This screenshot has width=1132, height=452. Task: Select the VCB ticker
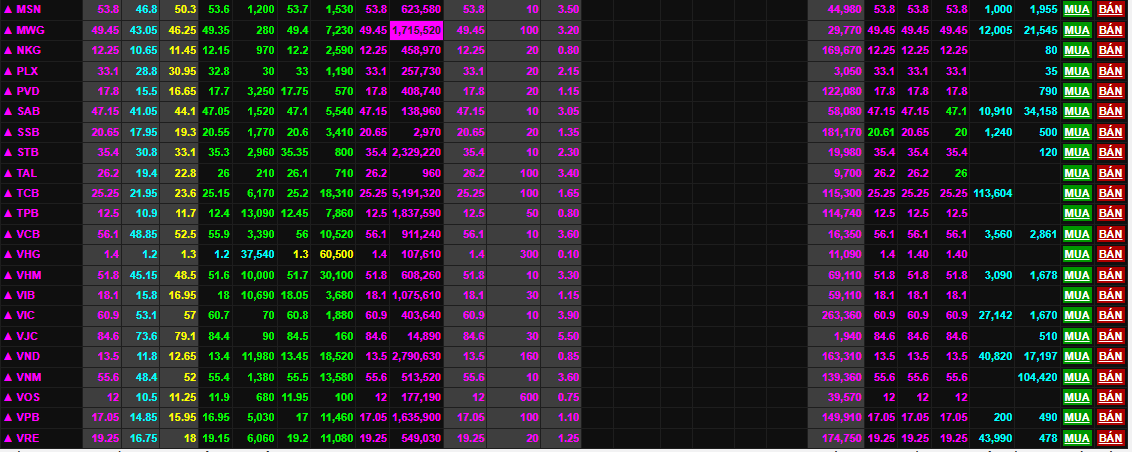tap(27, 234)
